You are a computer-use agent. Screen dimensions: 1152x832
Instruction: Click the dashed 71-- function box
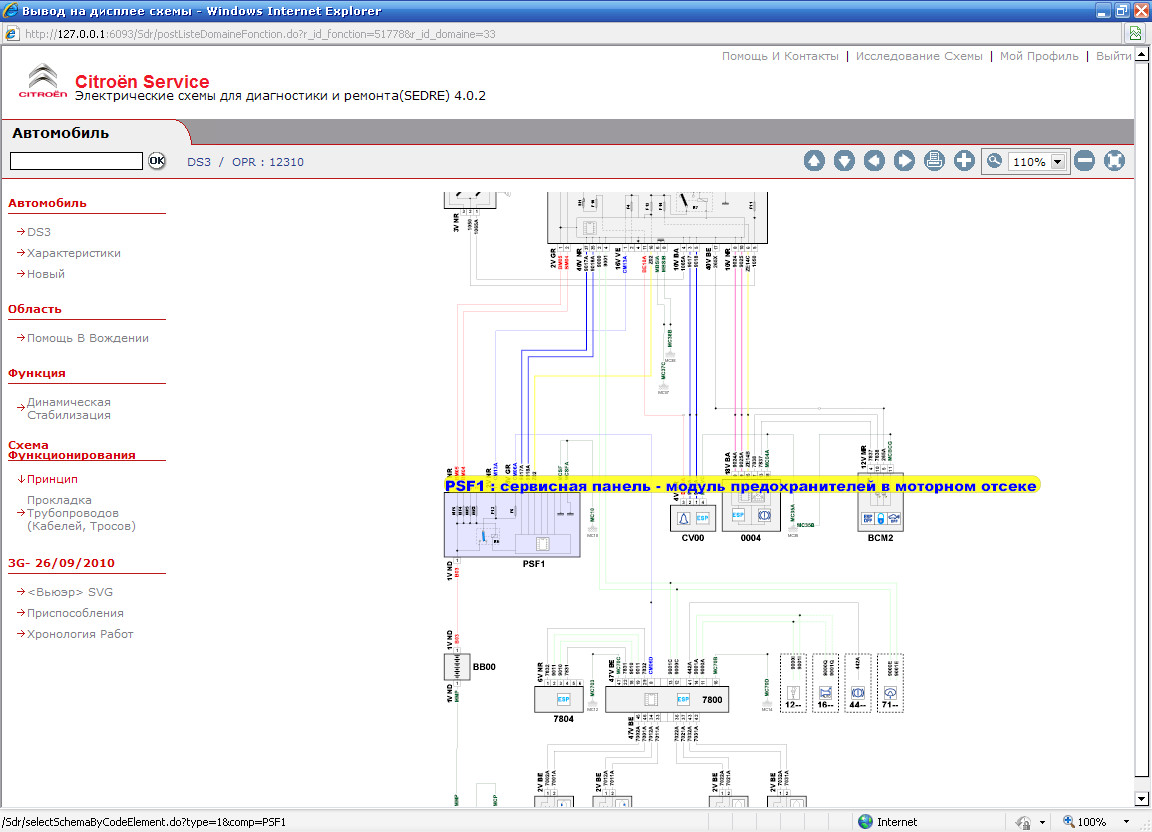[x=890, y=683]
